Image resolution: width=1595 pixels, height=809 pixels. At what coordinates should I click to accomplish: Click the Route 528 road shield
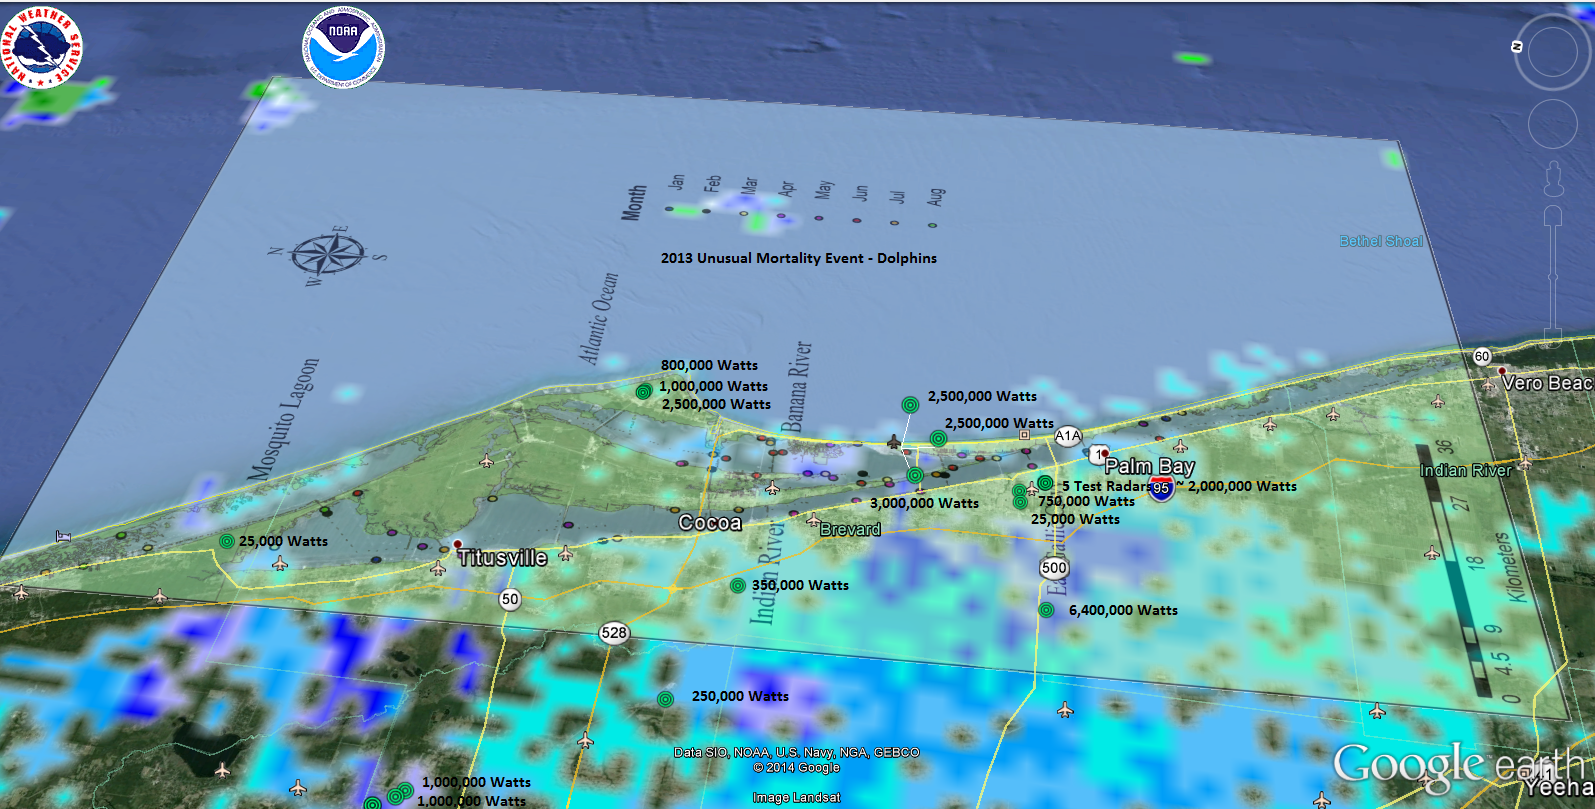click(x=614, y=633)
